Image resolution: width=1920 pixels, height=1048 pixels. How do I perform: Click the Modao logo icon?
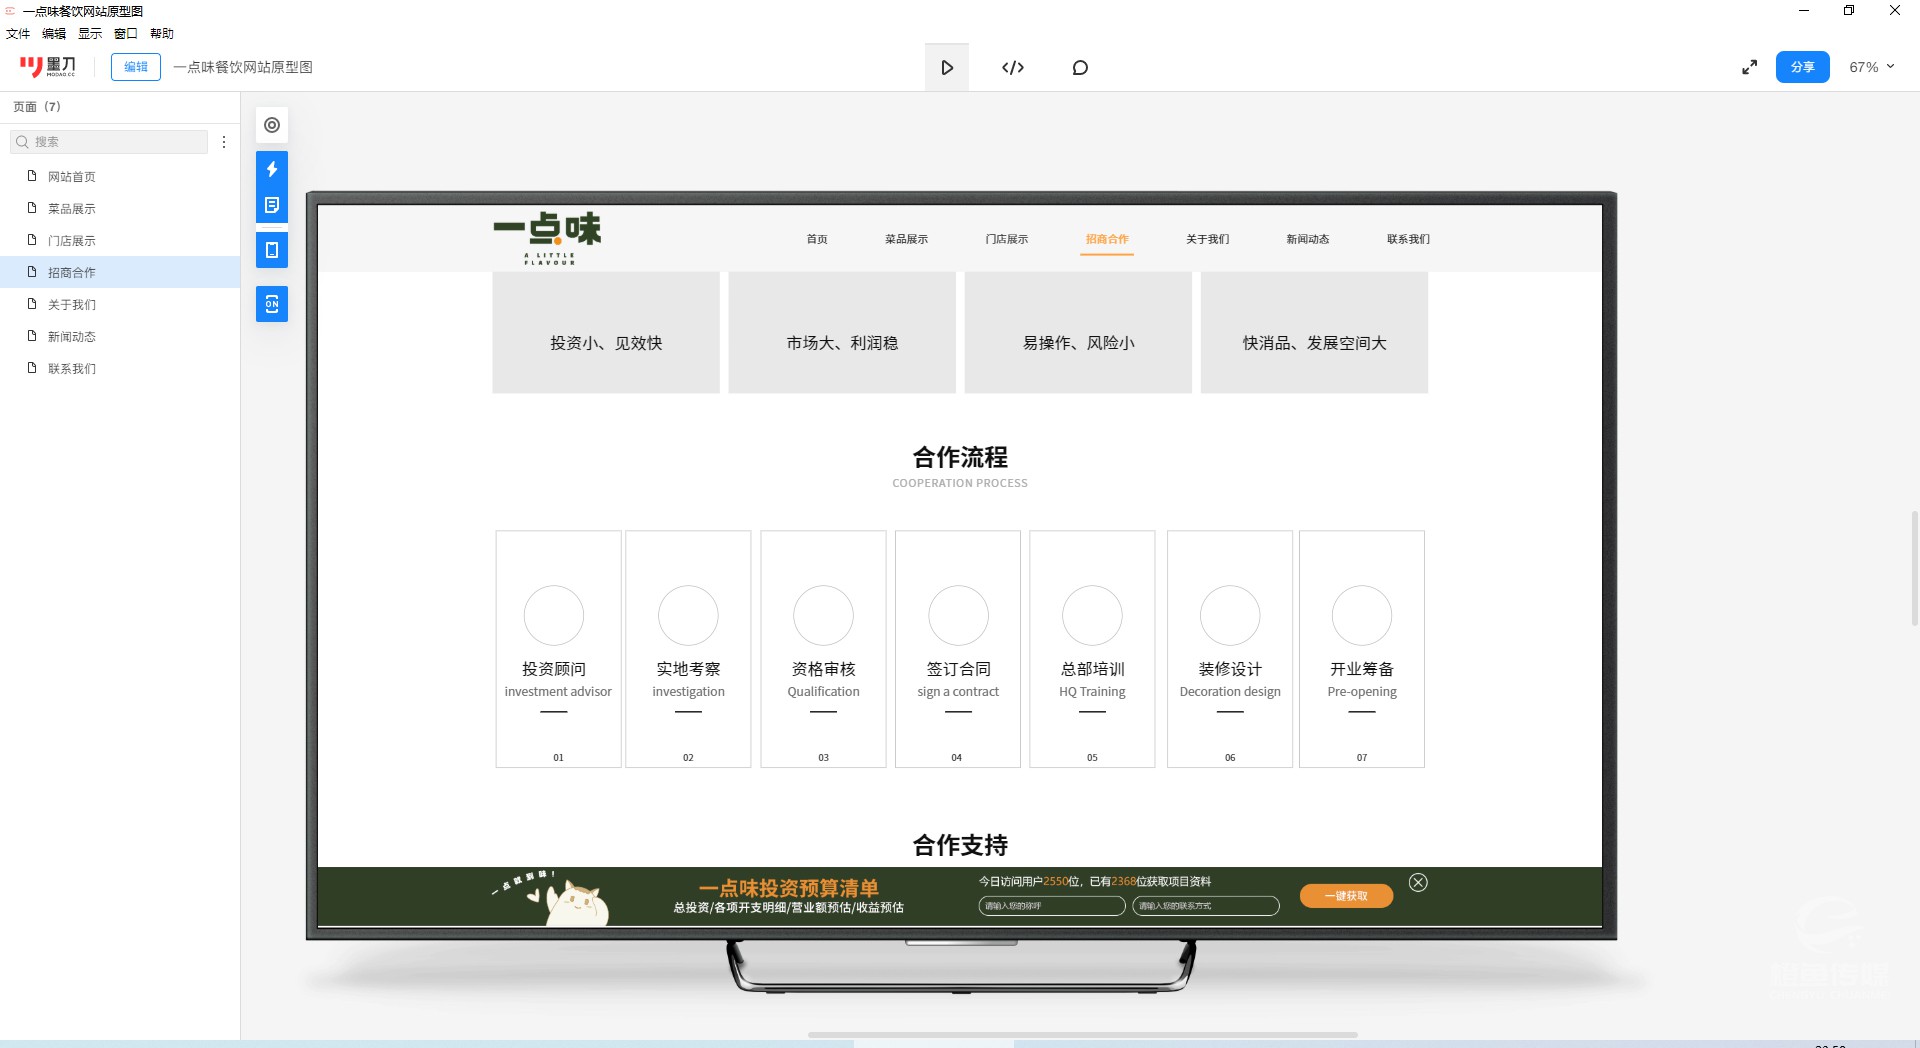point(47,67)
